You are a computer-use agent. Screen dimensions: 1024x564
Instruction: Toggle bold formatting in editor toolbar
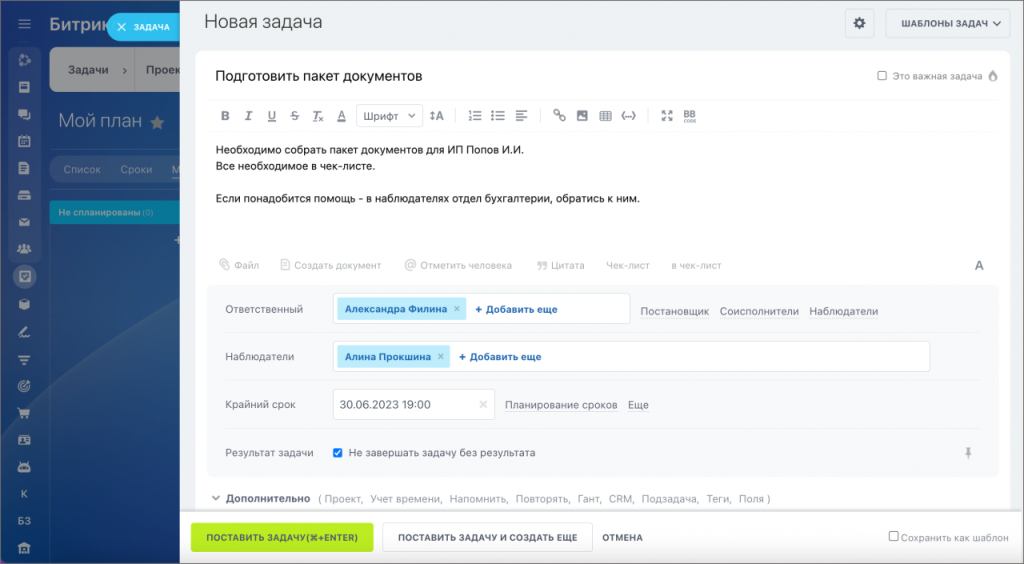(x=225, y=116)
